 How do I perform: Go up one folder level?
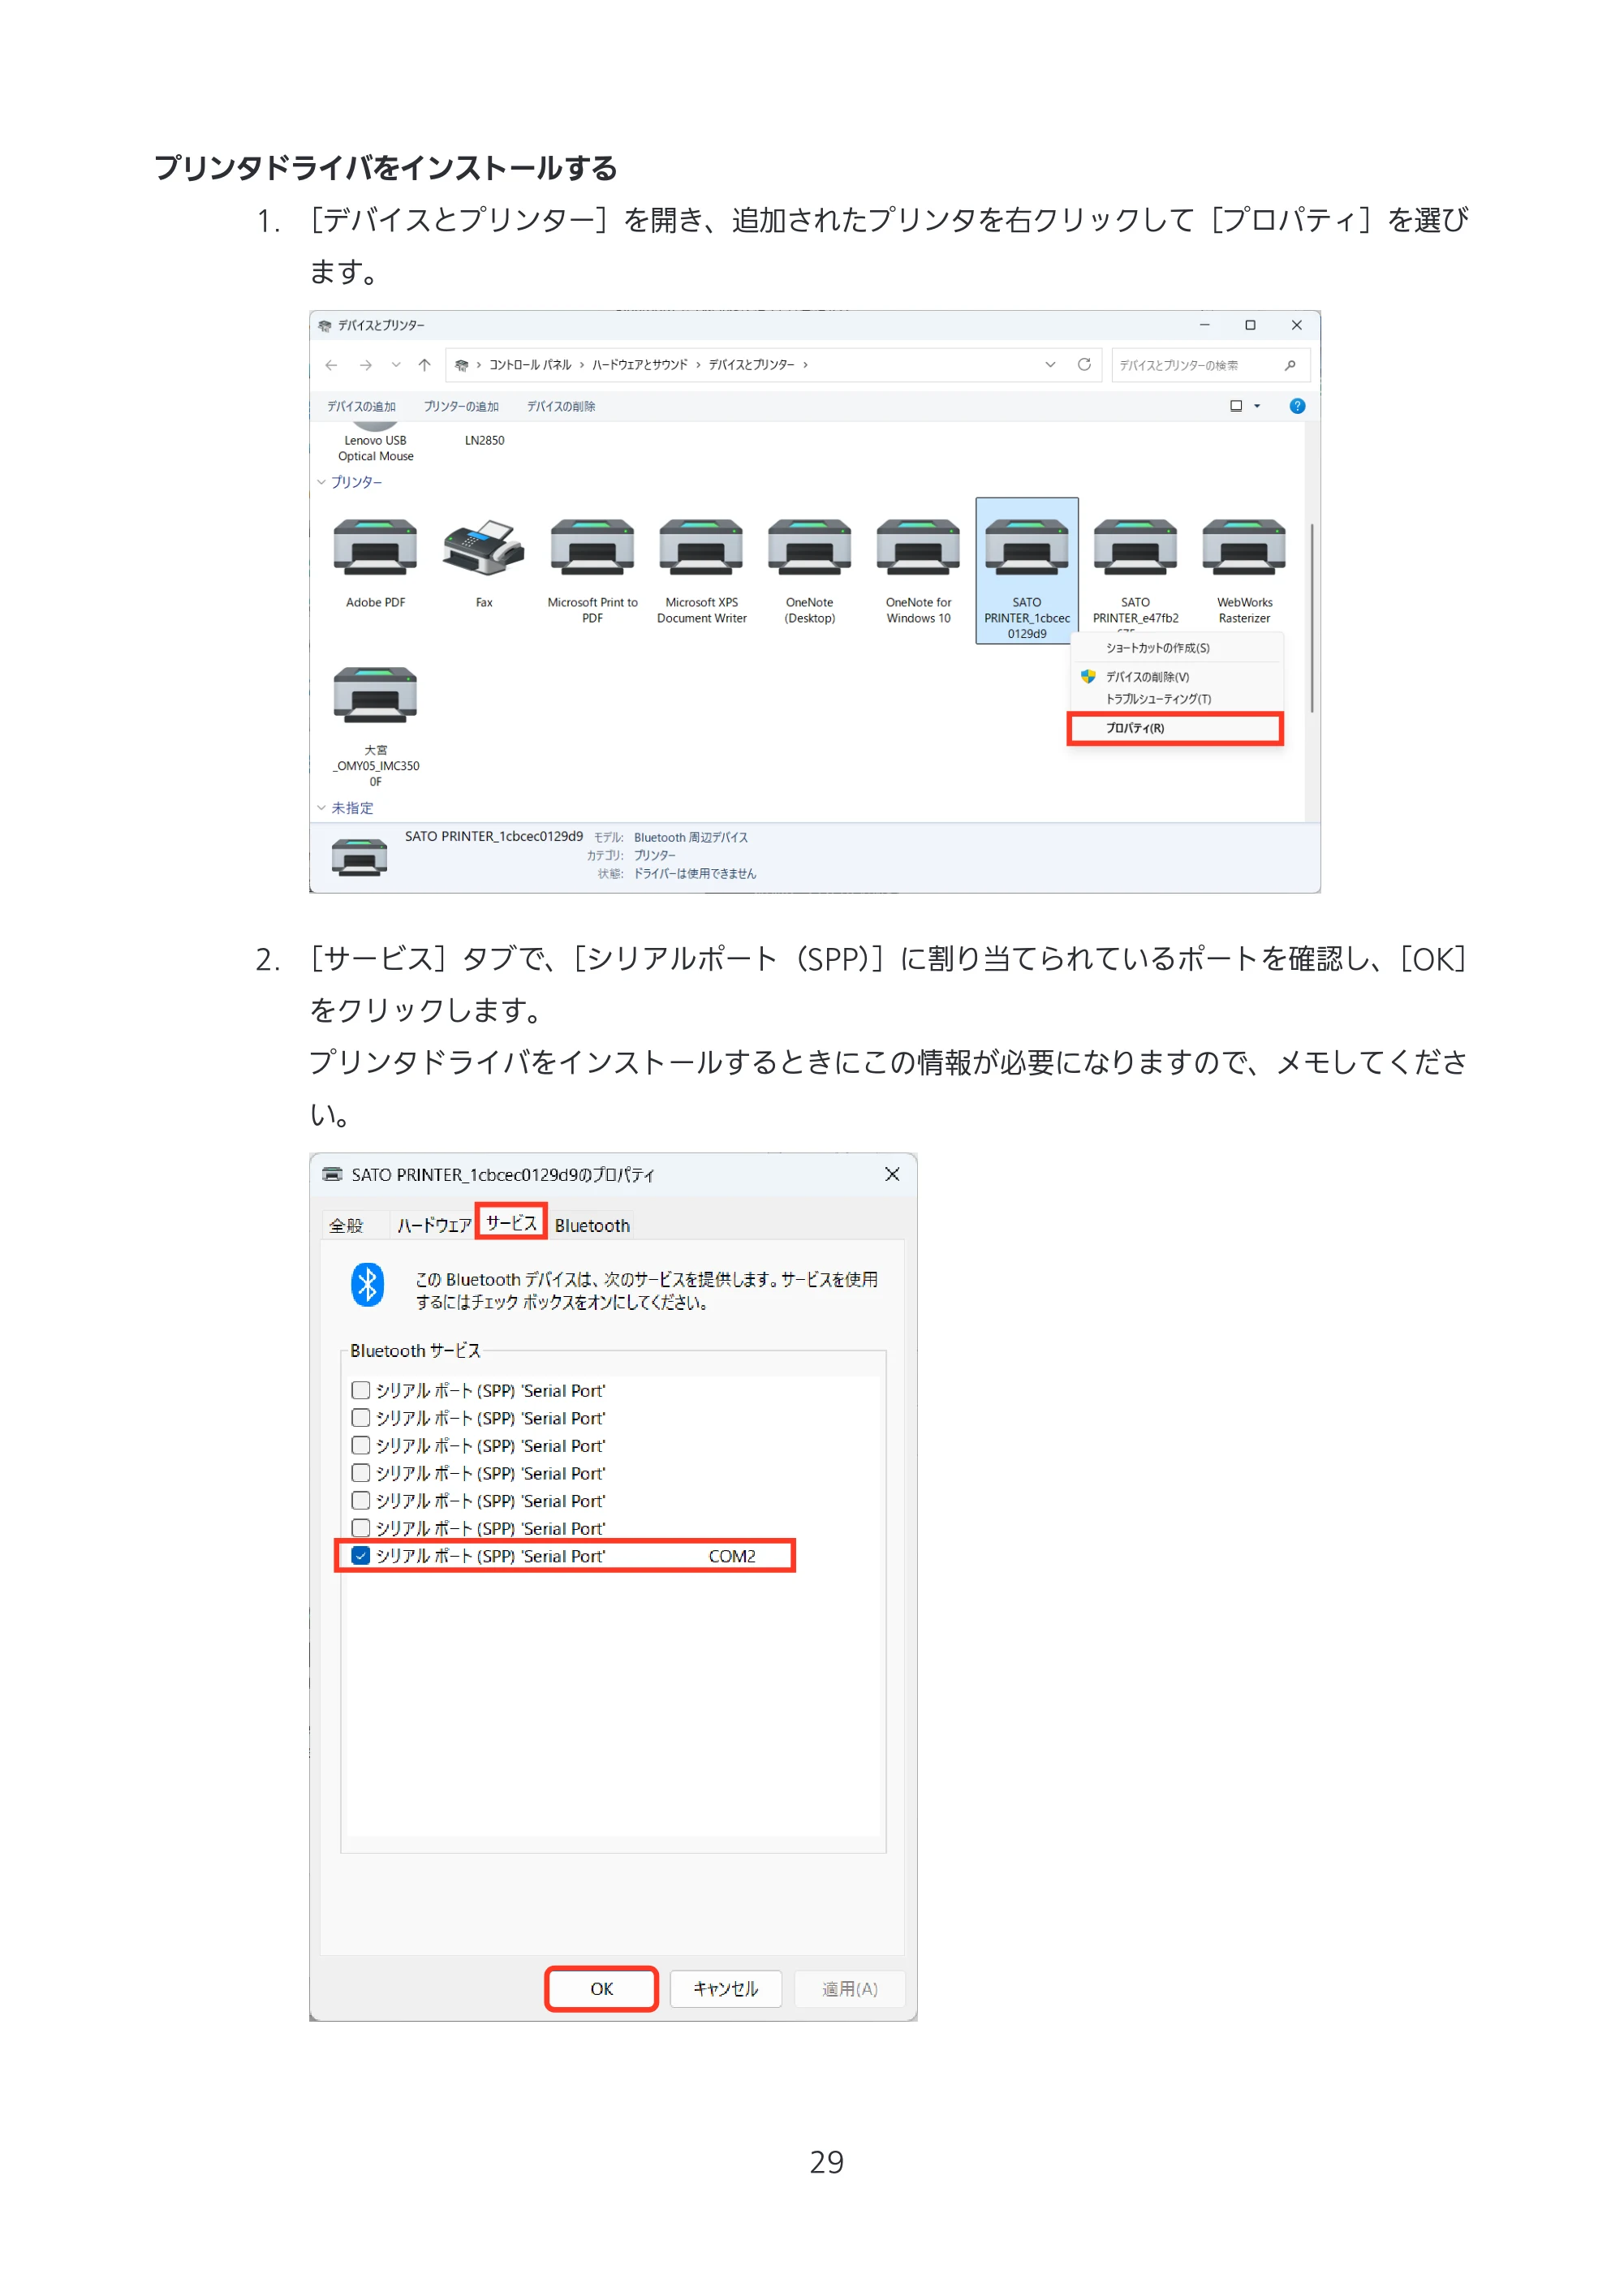point(424,365)
